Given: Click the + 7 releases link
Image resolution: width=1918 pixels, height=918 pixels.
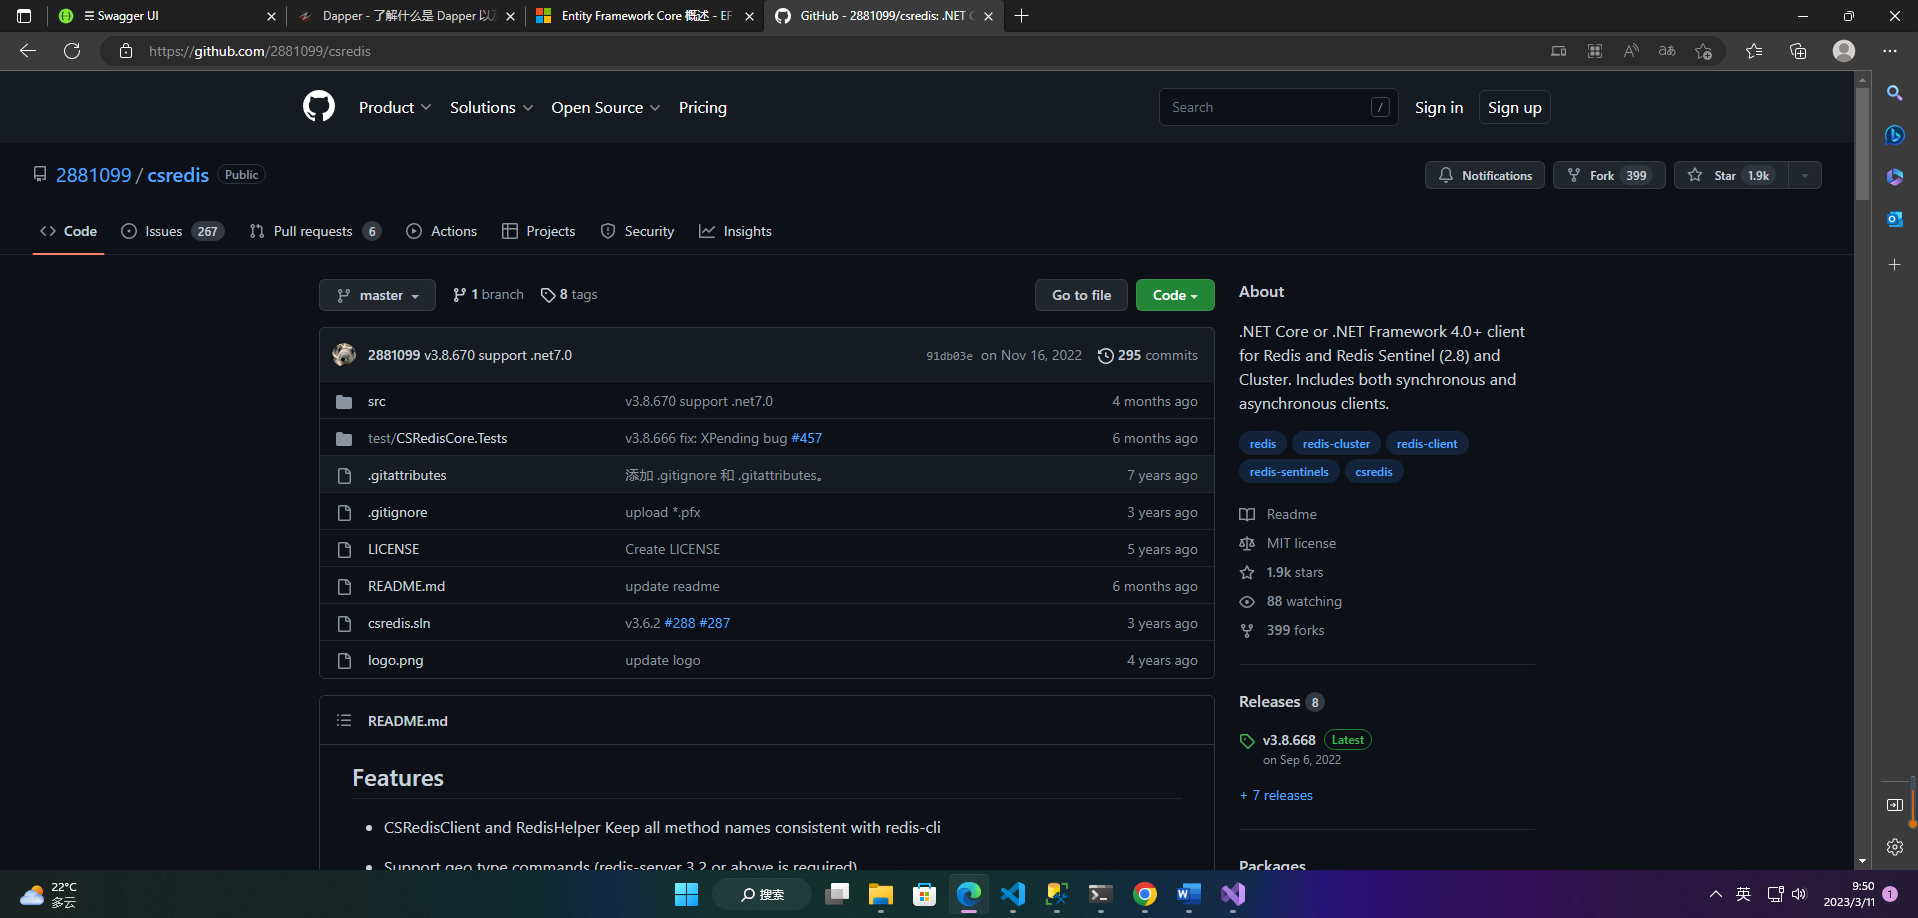Looking at the screenshot, I should tap(1276, 795).
